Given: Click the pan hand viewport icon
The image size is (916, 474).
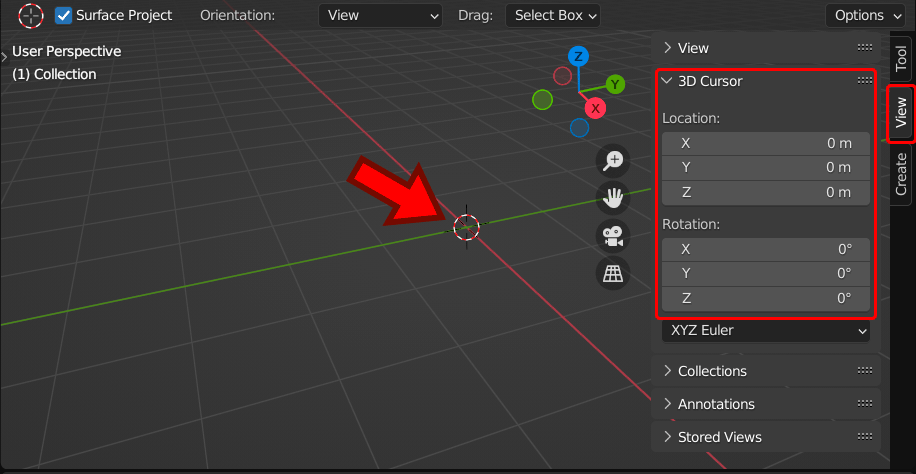Looking at the screenshot, I should 613,198.
